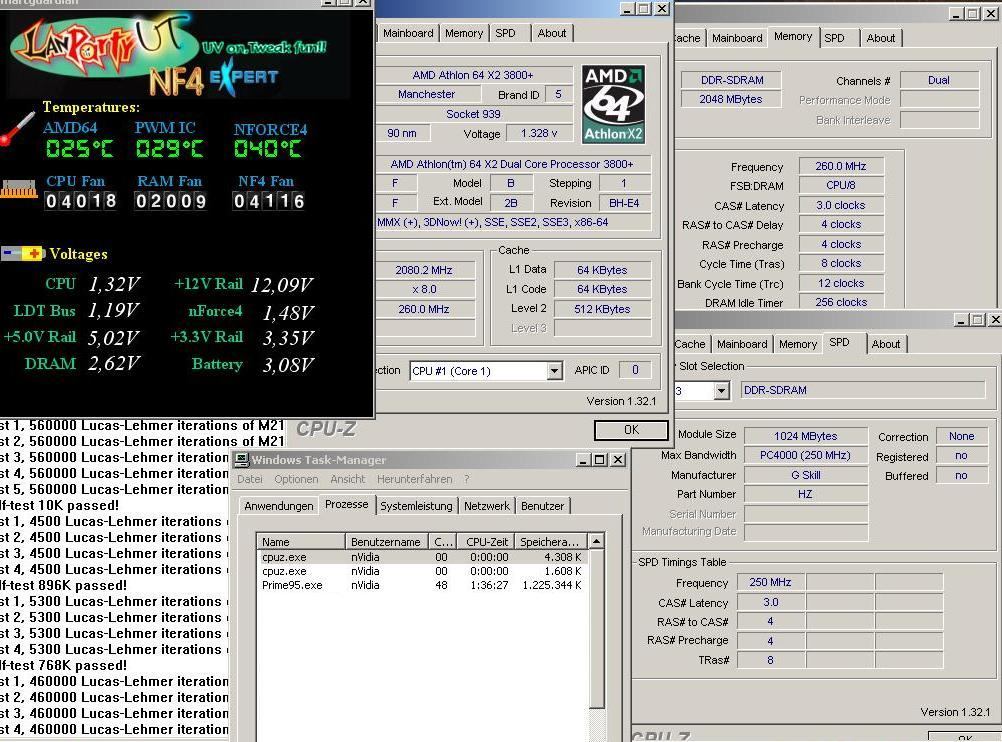Click the DDR-SDRAM field in SPD window
The image size is (1002, 742).
(863, 390)
